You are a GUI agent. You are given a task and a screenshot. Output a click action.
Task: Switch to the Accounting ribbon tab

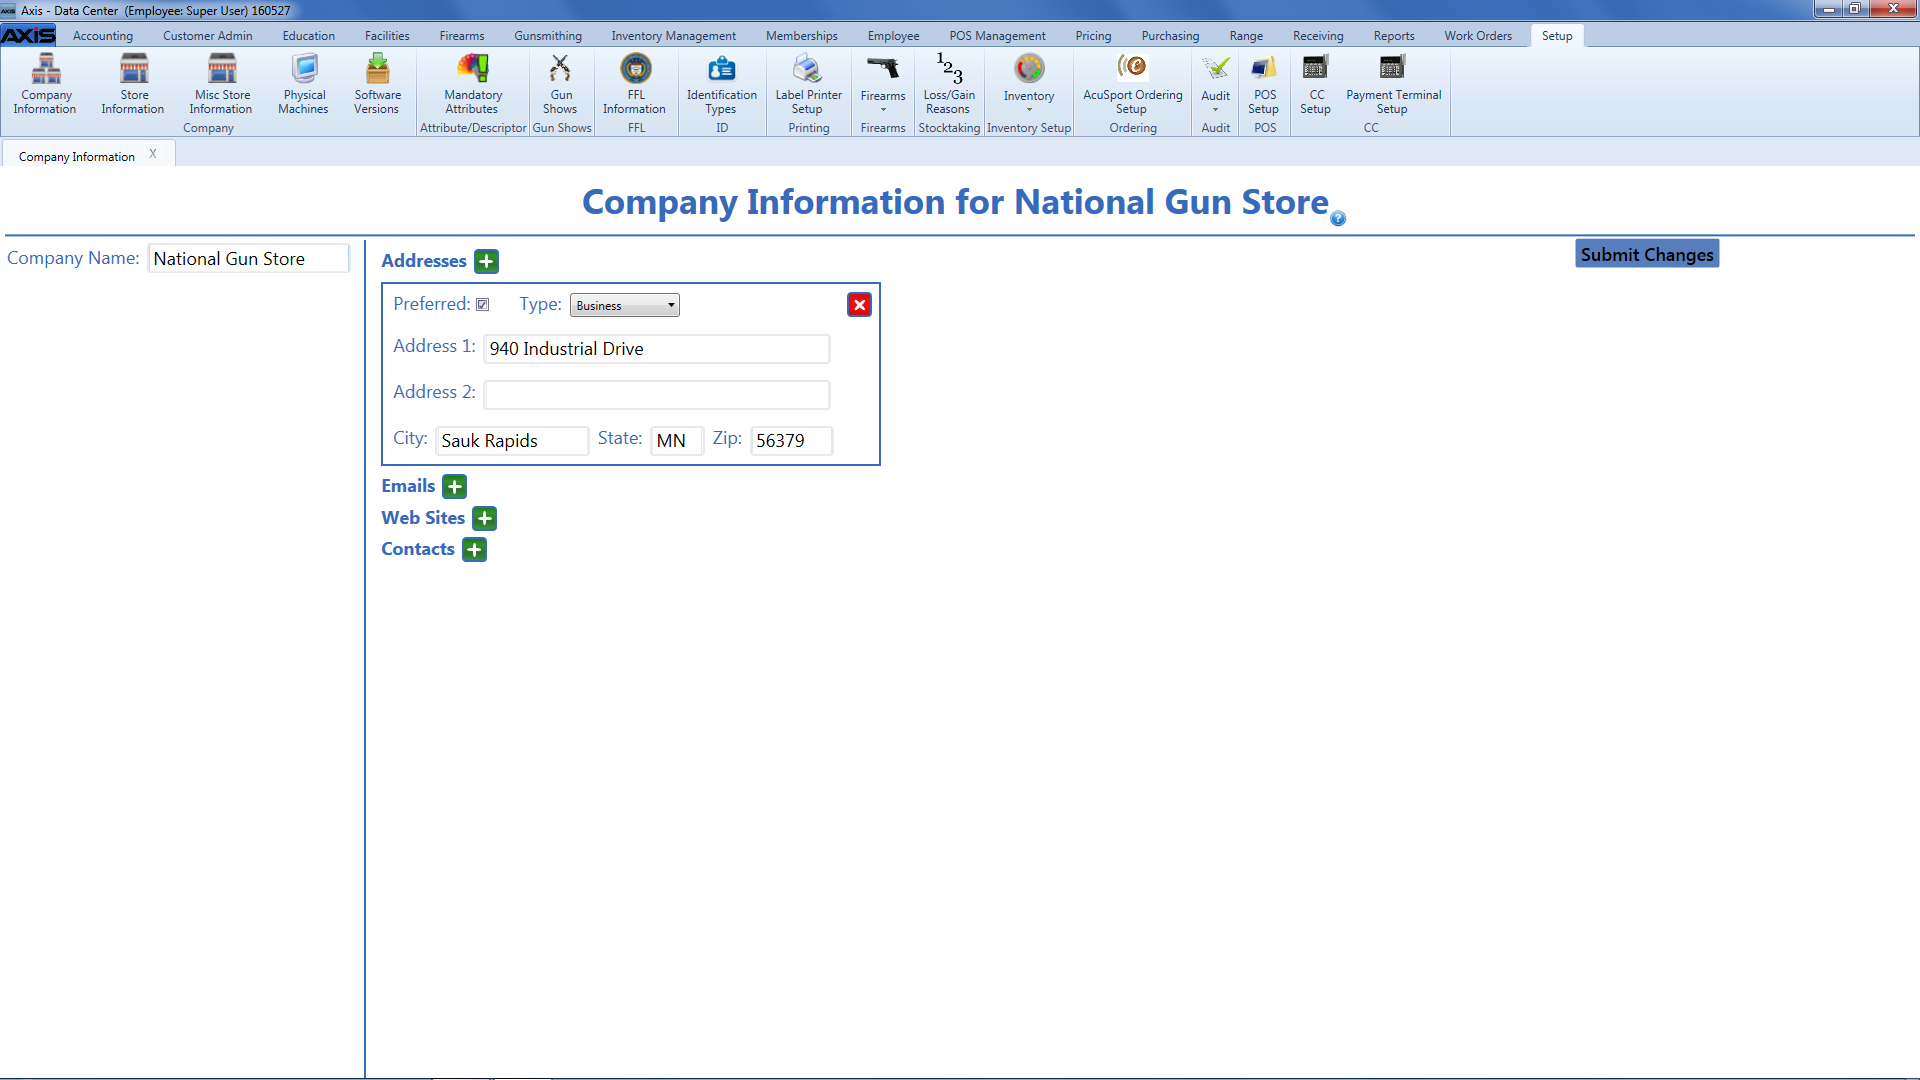[103, 36]
